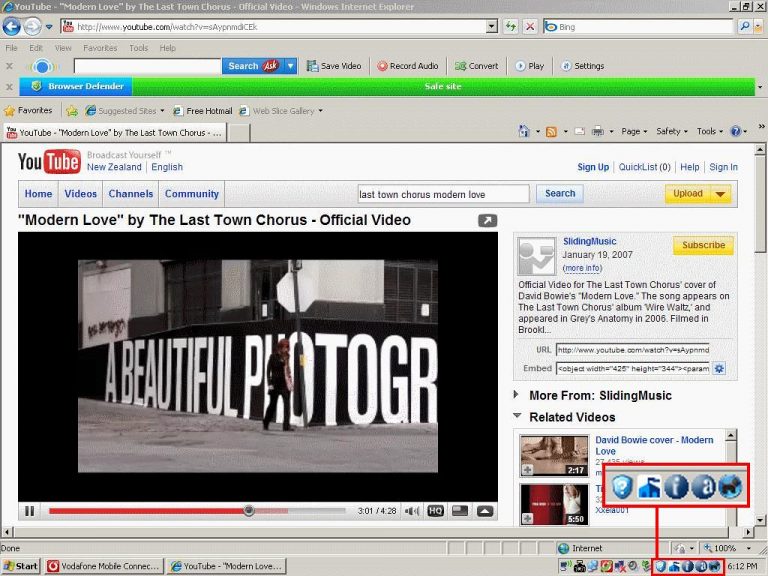Open embed customization gear icon
Image resolution: width=768 pixels, height=576 pixels.
pyautogui.click(x=719, y=369)
